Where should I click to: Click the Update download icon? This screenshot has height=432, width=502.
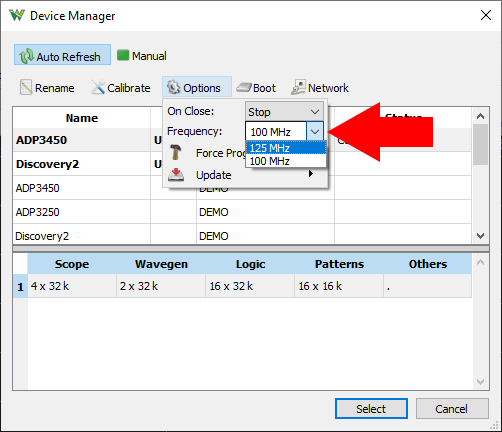[176, 174]
